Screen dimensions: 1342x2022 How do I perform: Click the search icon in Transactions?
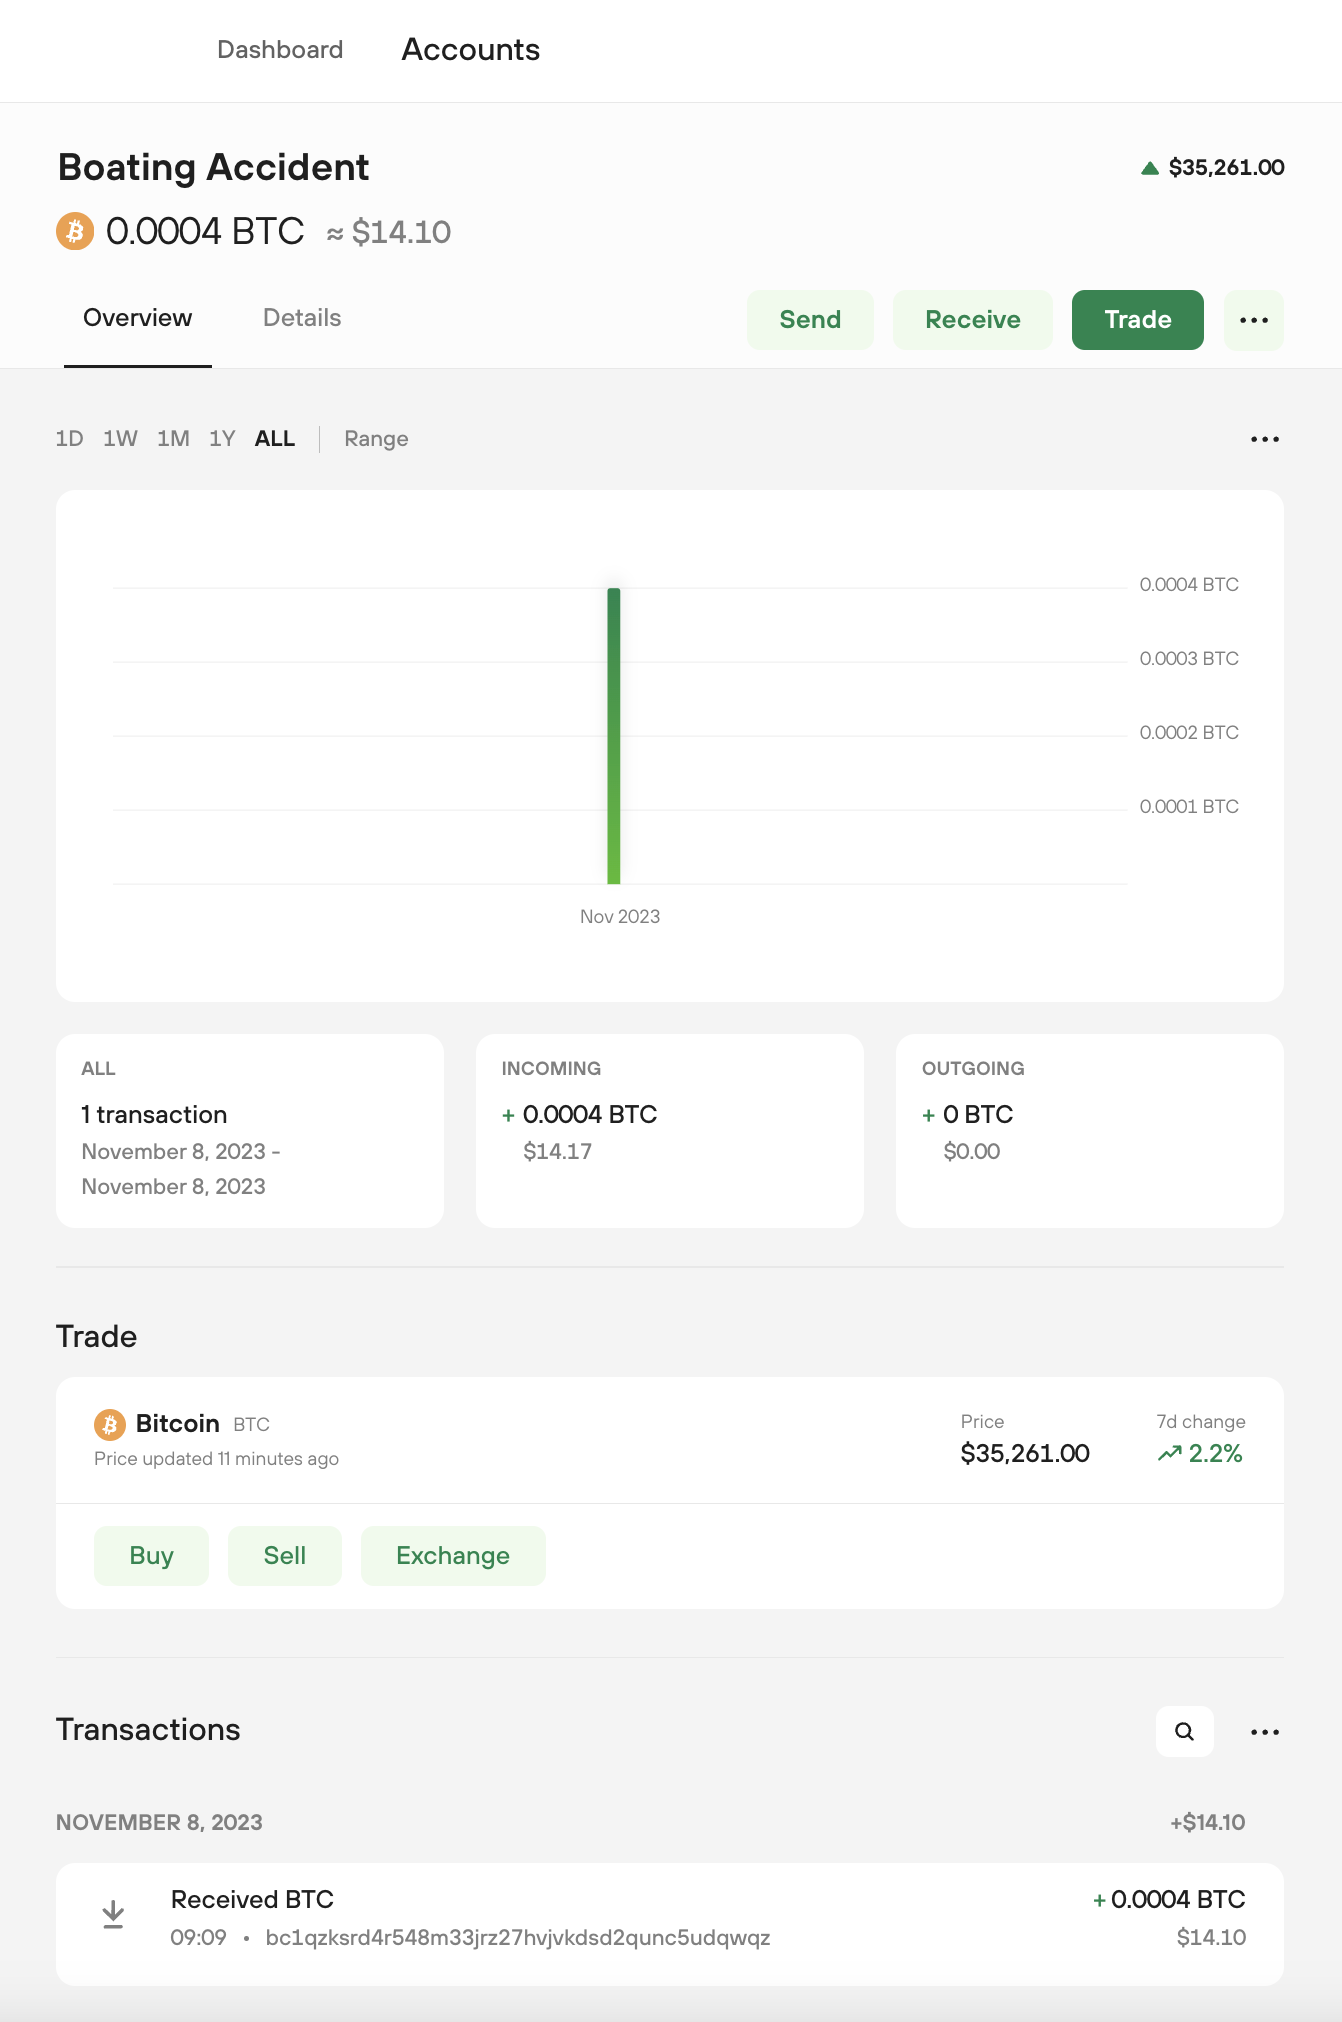tap(1185, 1731)
